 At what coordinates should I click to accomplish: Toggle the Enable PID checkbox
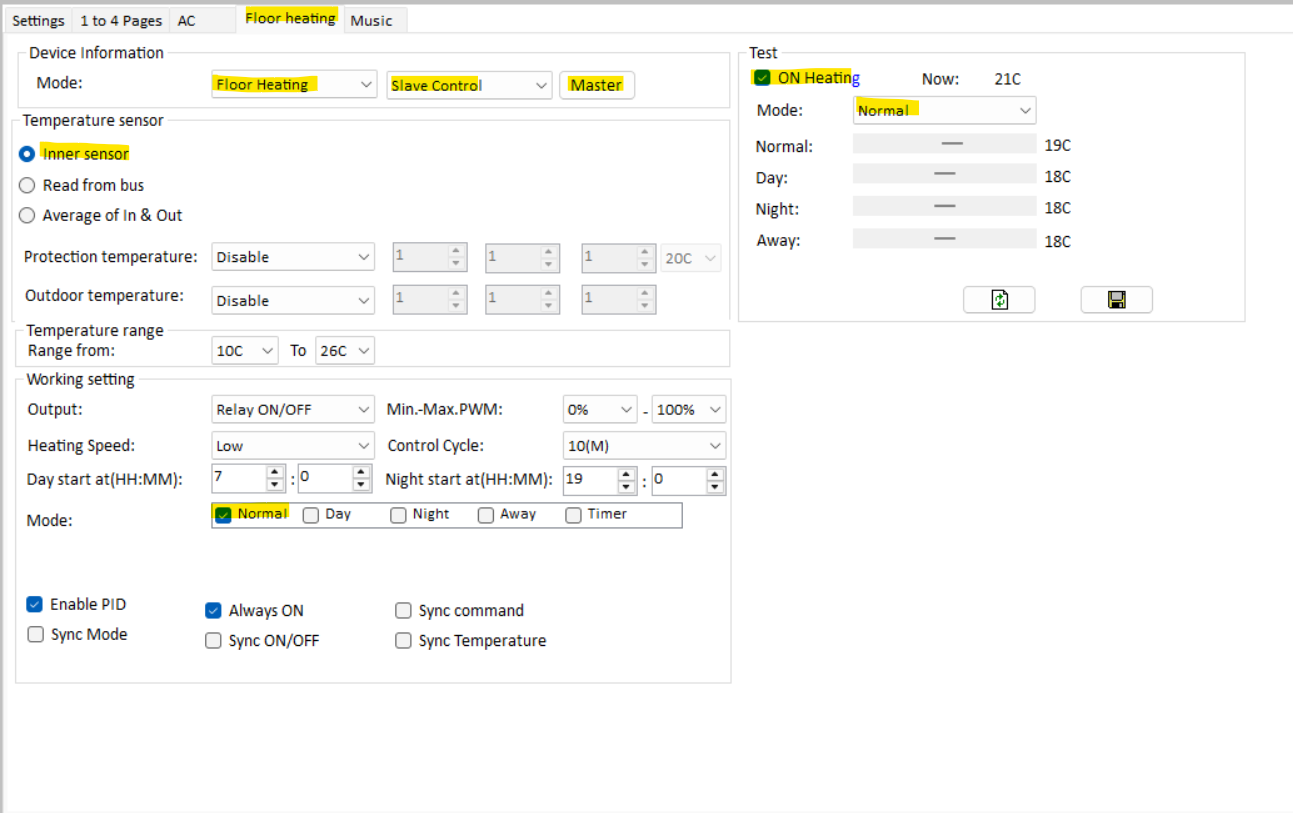pyautogui.click(x=35, y=605)
